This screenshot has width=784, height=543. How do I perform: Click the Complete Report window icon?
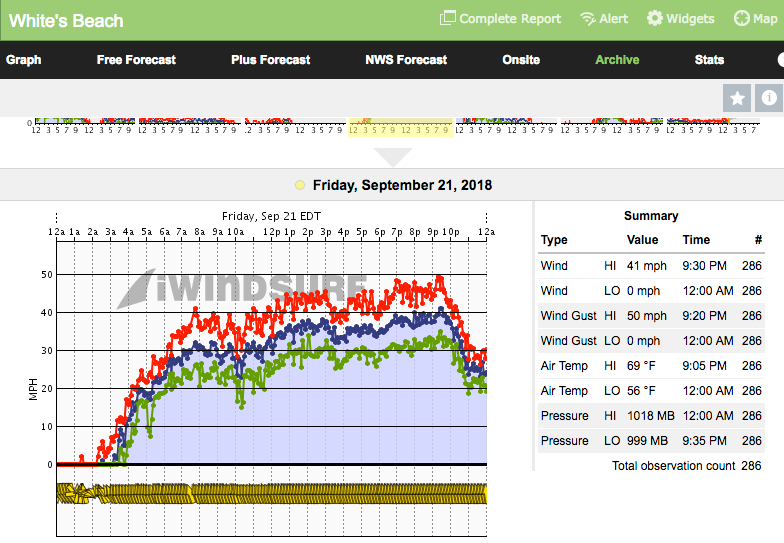(448, 18)
